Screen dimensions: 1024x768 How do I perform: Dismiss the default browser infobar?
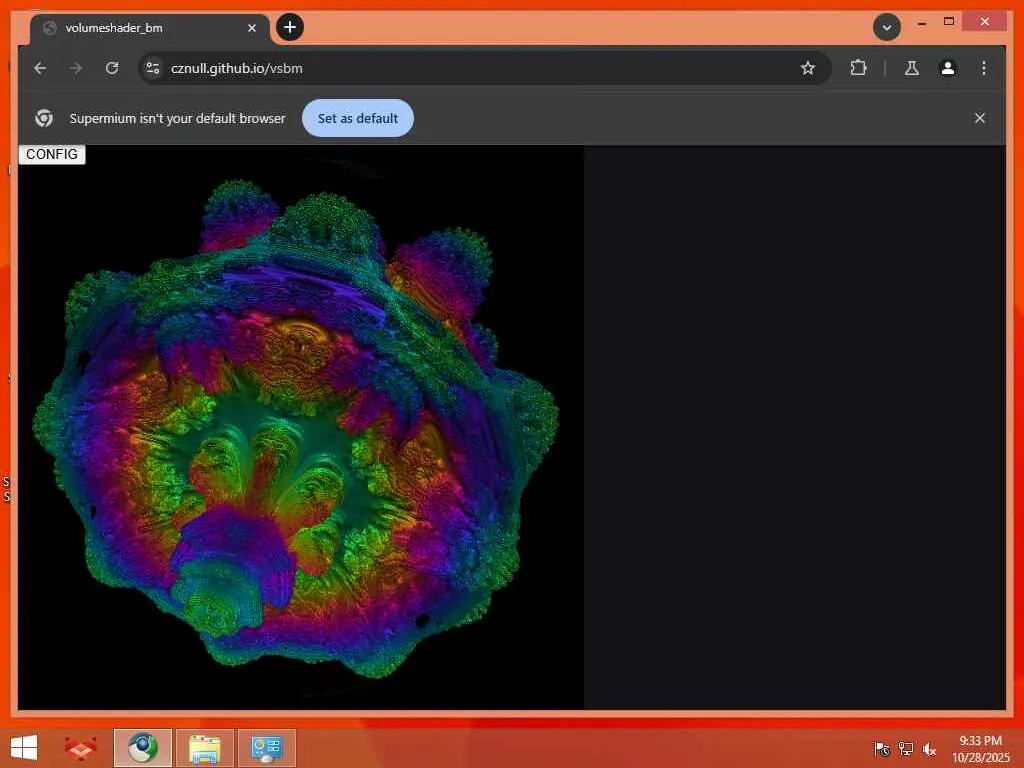pyautogui.click(x=980, y=118)
